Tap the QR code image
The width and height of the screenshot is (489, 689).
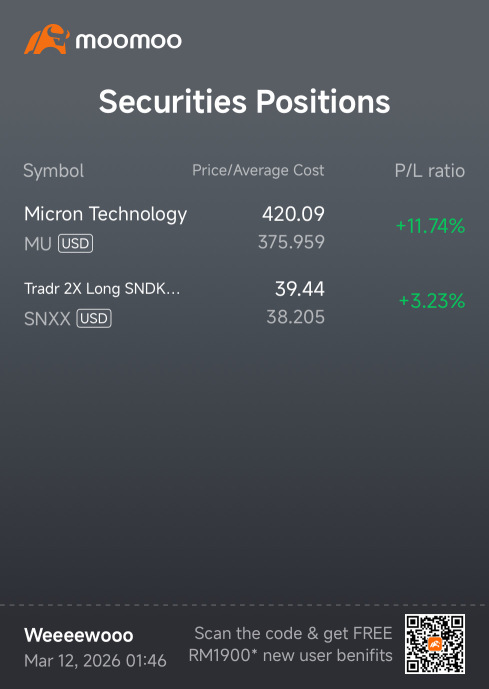coord(435,644)
